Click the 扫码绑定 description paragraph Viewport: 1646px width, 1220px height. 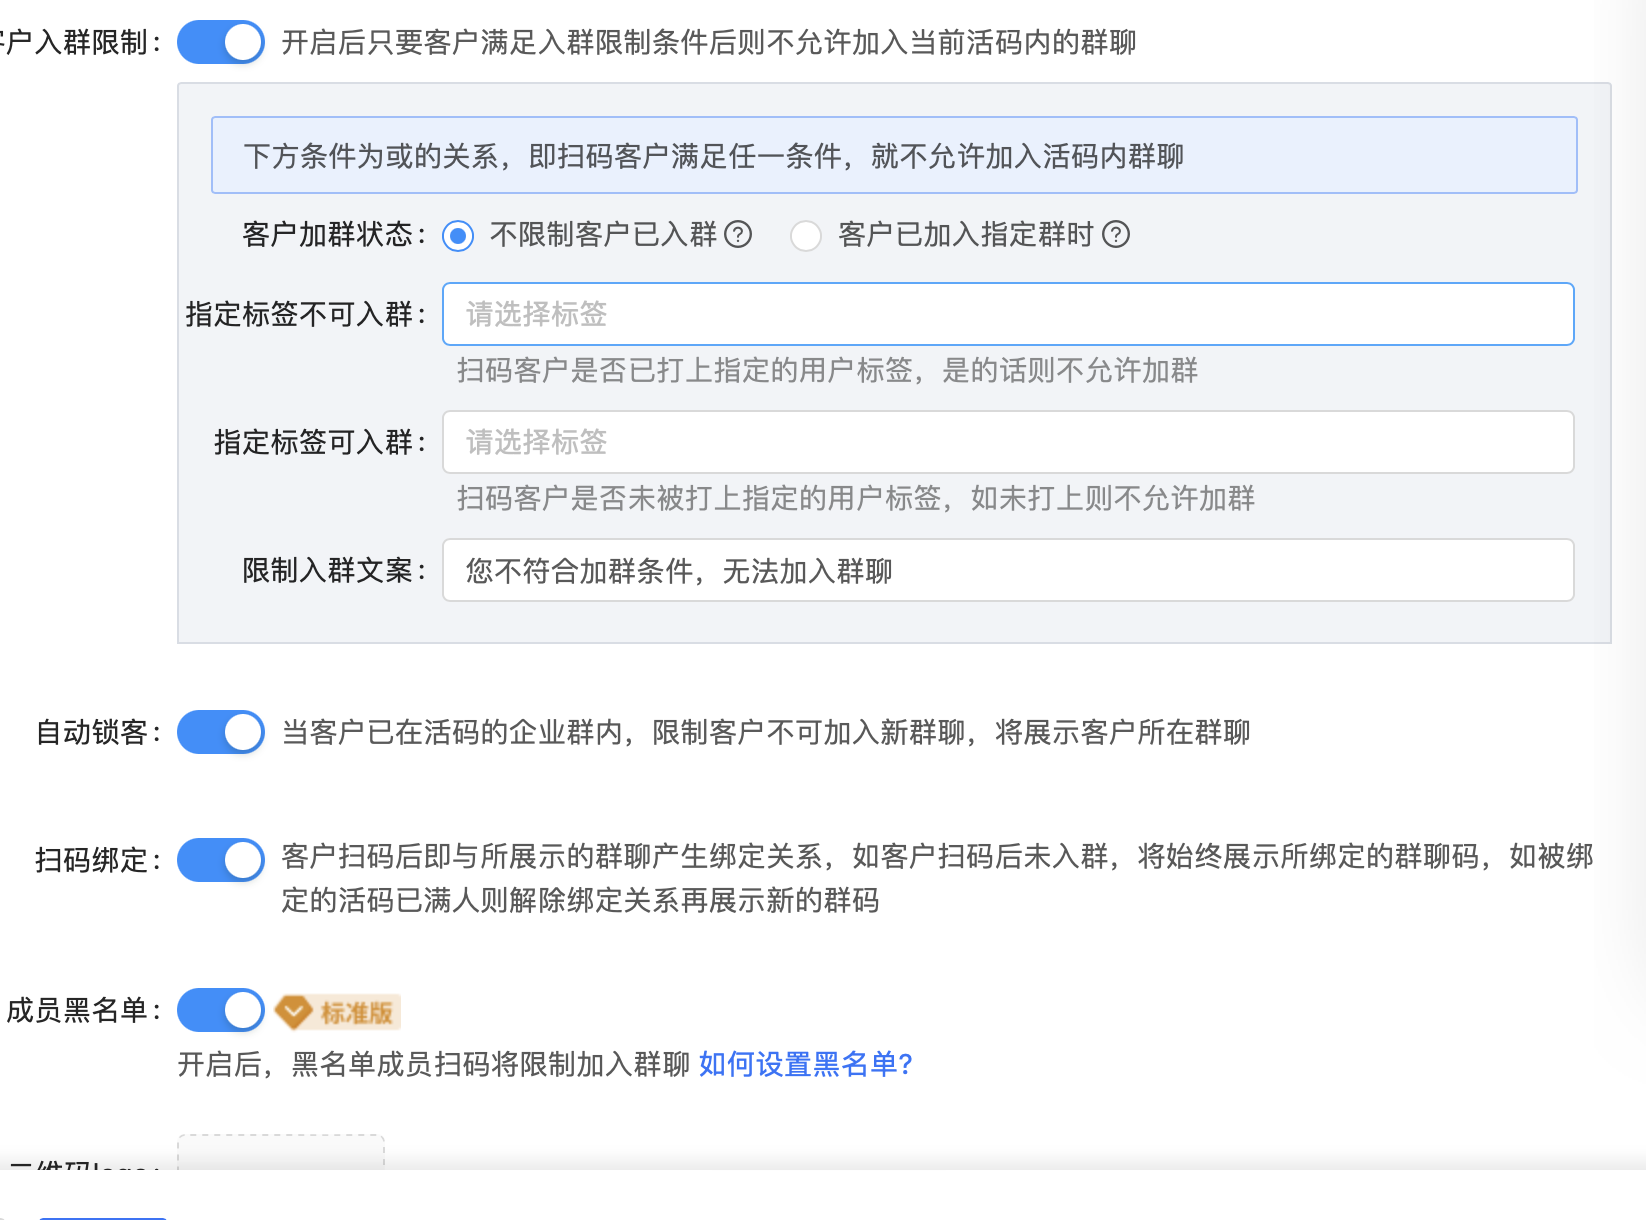937,878
